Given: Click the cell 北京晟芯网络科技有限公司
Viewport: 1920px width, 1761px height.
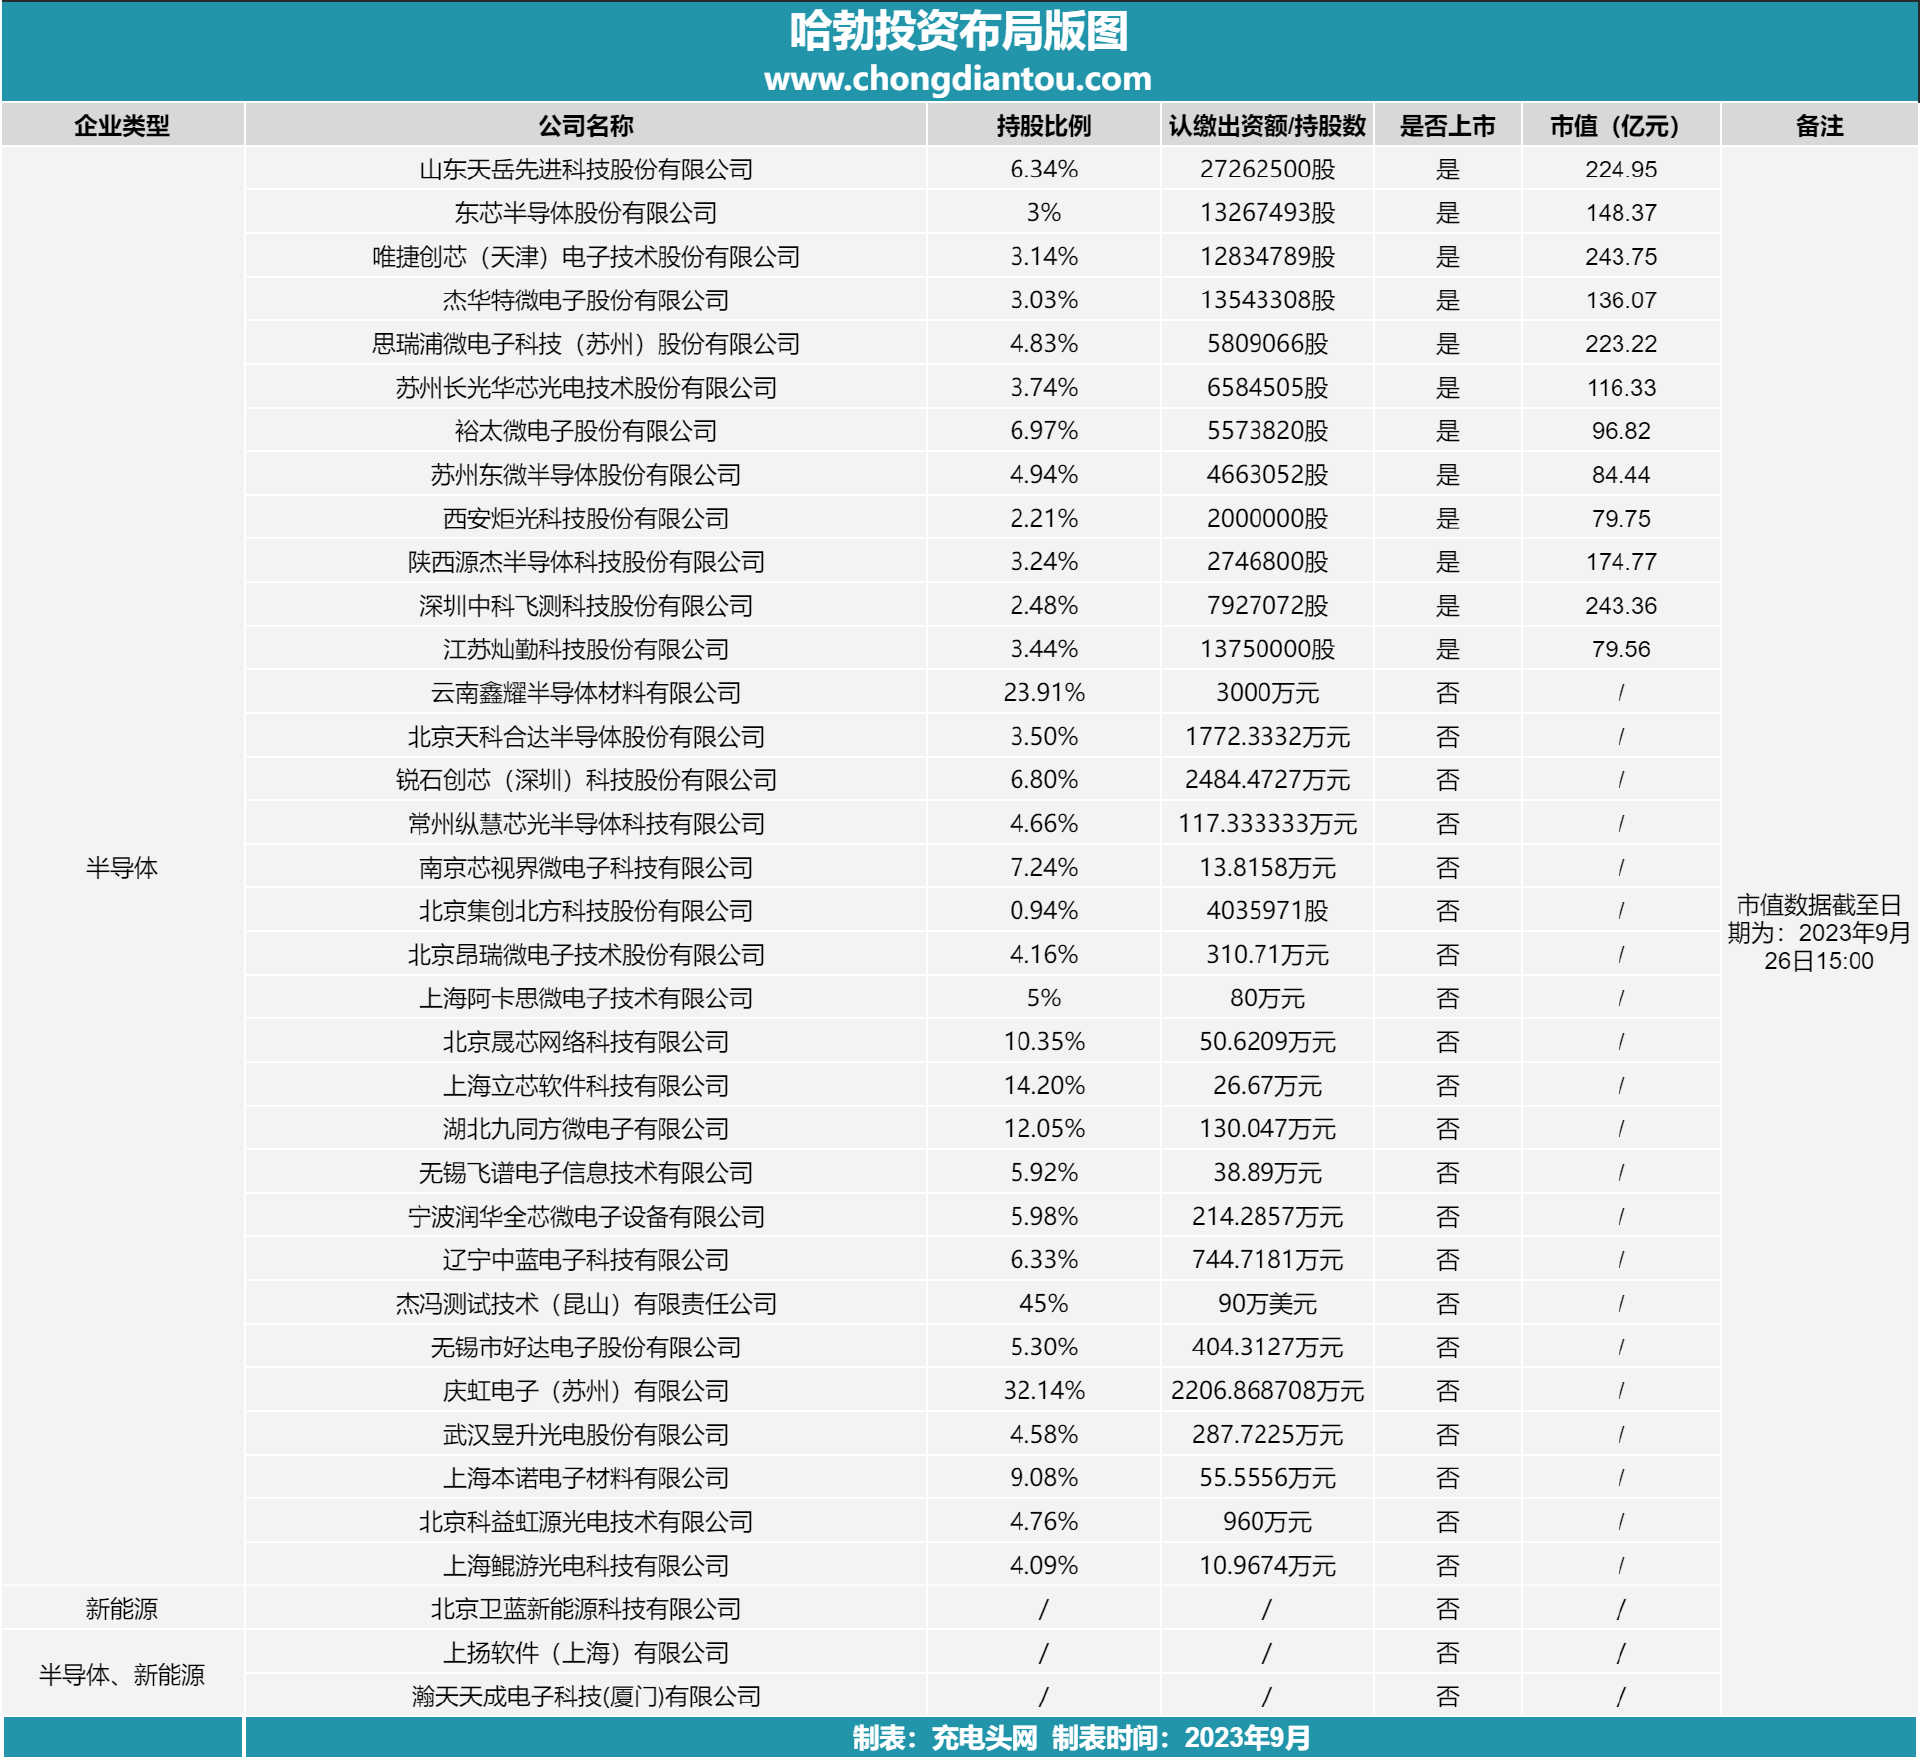Looking at the screenshot, I should click(586, 1042).
